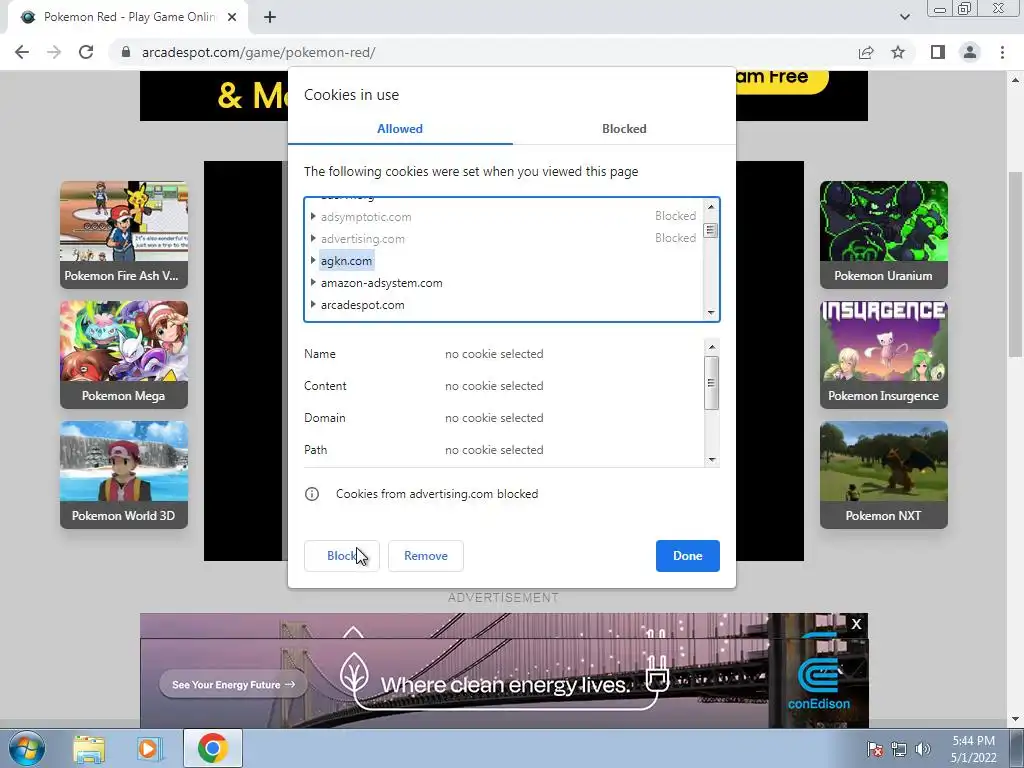Click the taskbar clock showing 5:44 PM
The width and height of the screenshot is (1024, 768).
click(973, 749)
